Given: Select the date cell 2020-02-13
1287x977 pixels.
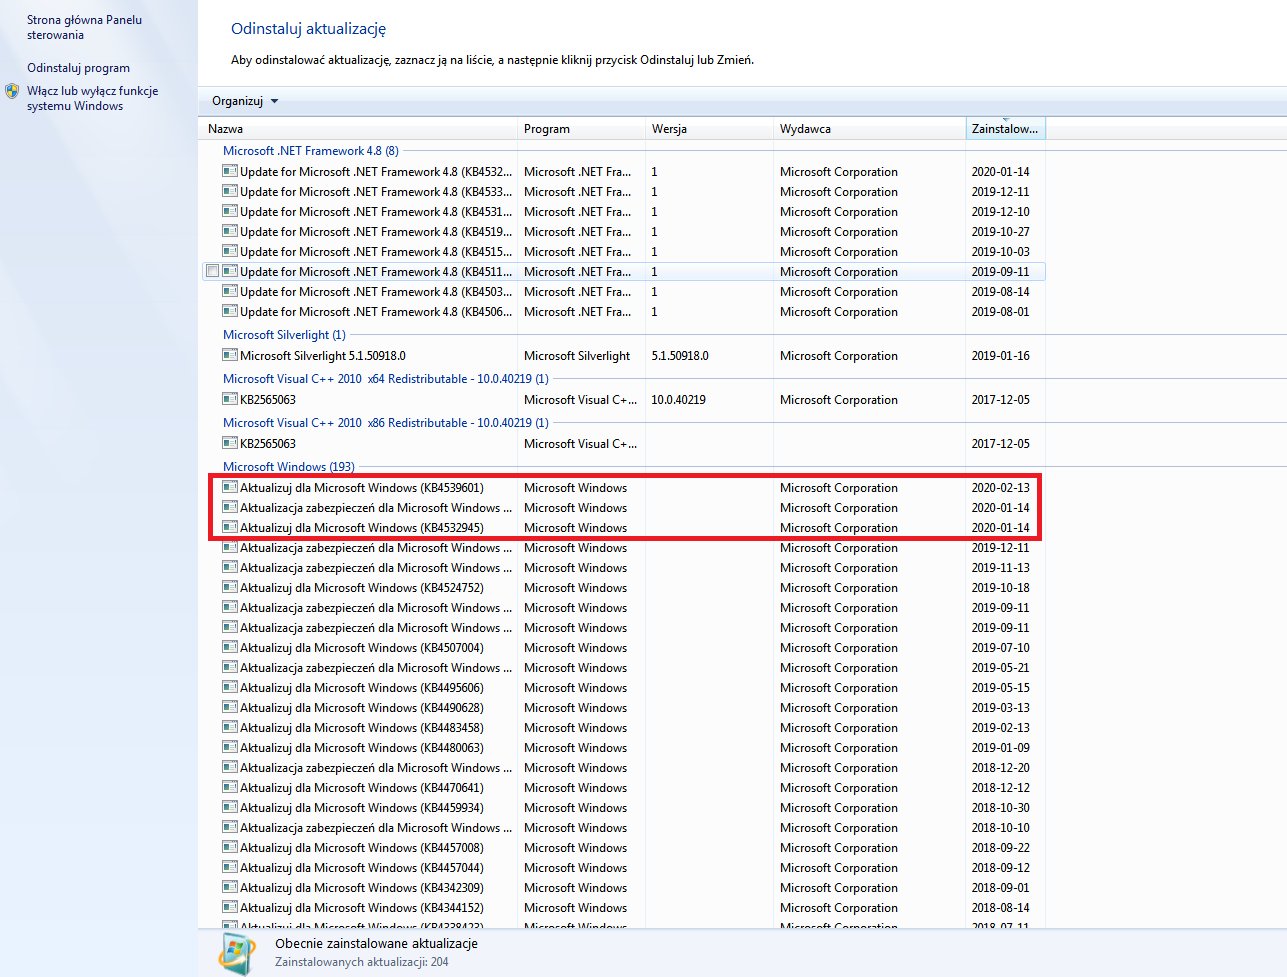Looking at the screenshot, I should (1000, 488).
